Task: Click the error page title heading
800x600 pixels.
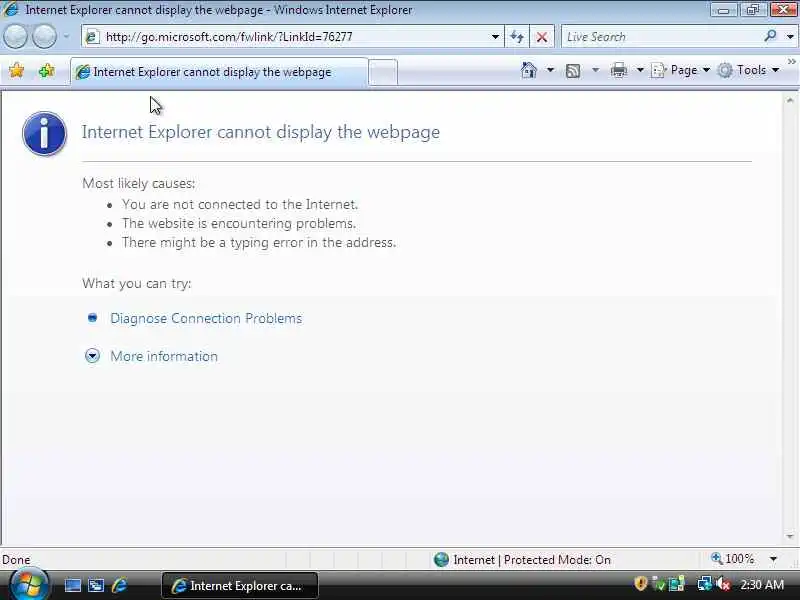Action: pyautogui.click(x=261, y=132)
